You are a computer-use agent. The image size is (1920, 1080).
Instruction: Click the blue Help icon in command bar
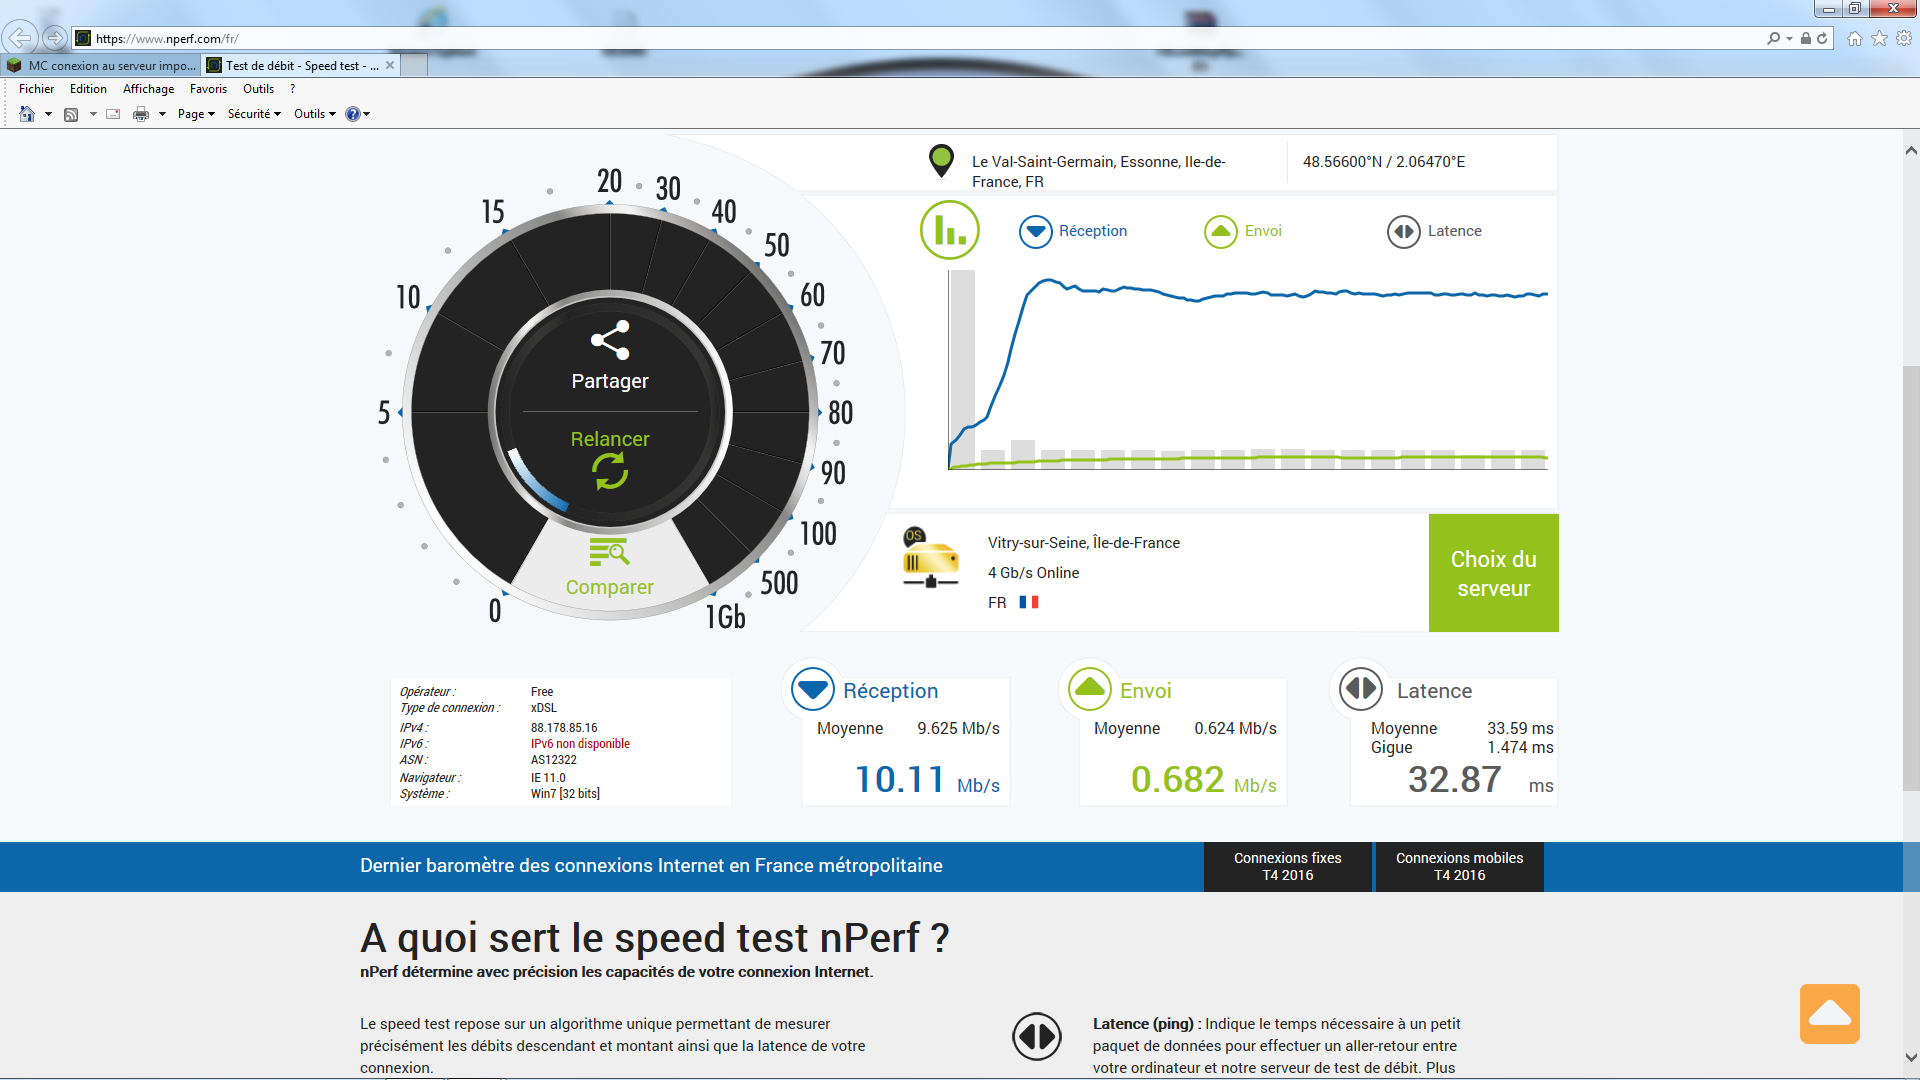point(352,114)
